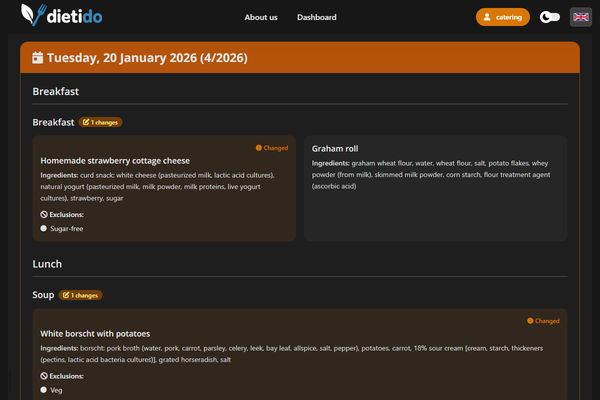
Task: Go to the Dashboard
Action: (x=316, y=17)
